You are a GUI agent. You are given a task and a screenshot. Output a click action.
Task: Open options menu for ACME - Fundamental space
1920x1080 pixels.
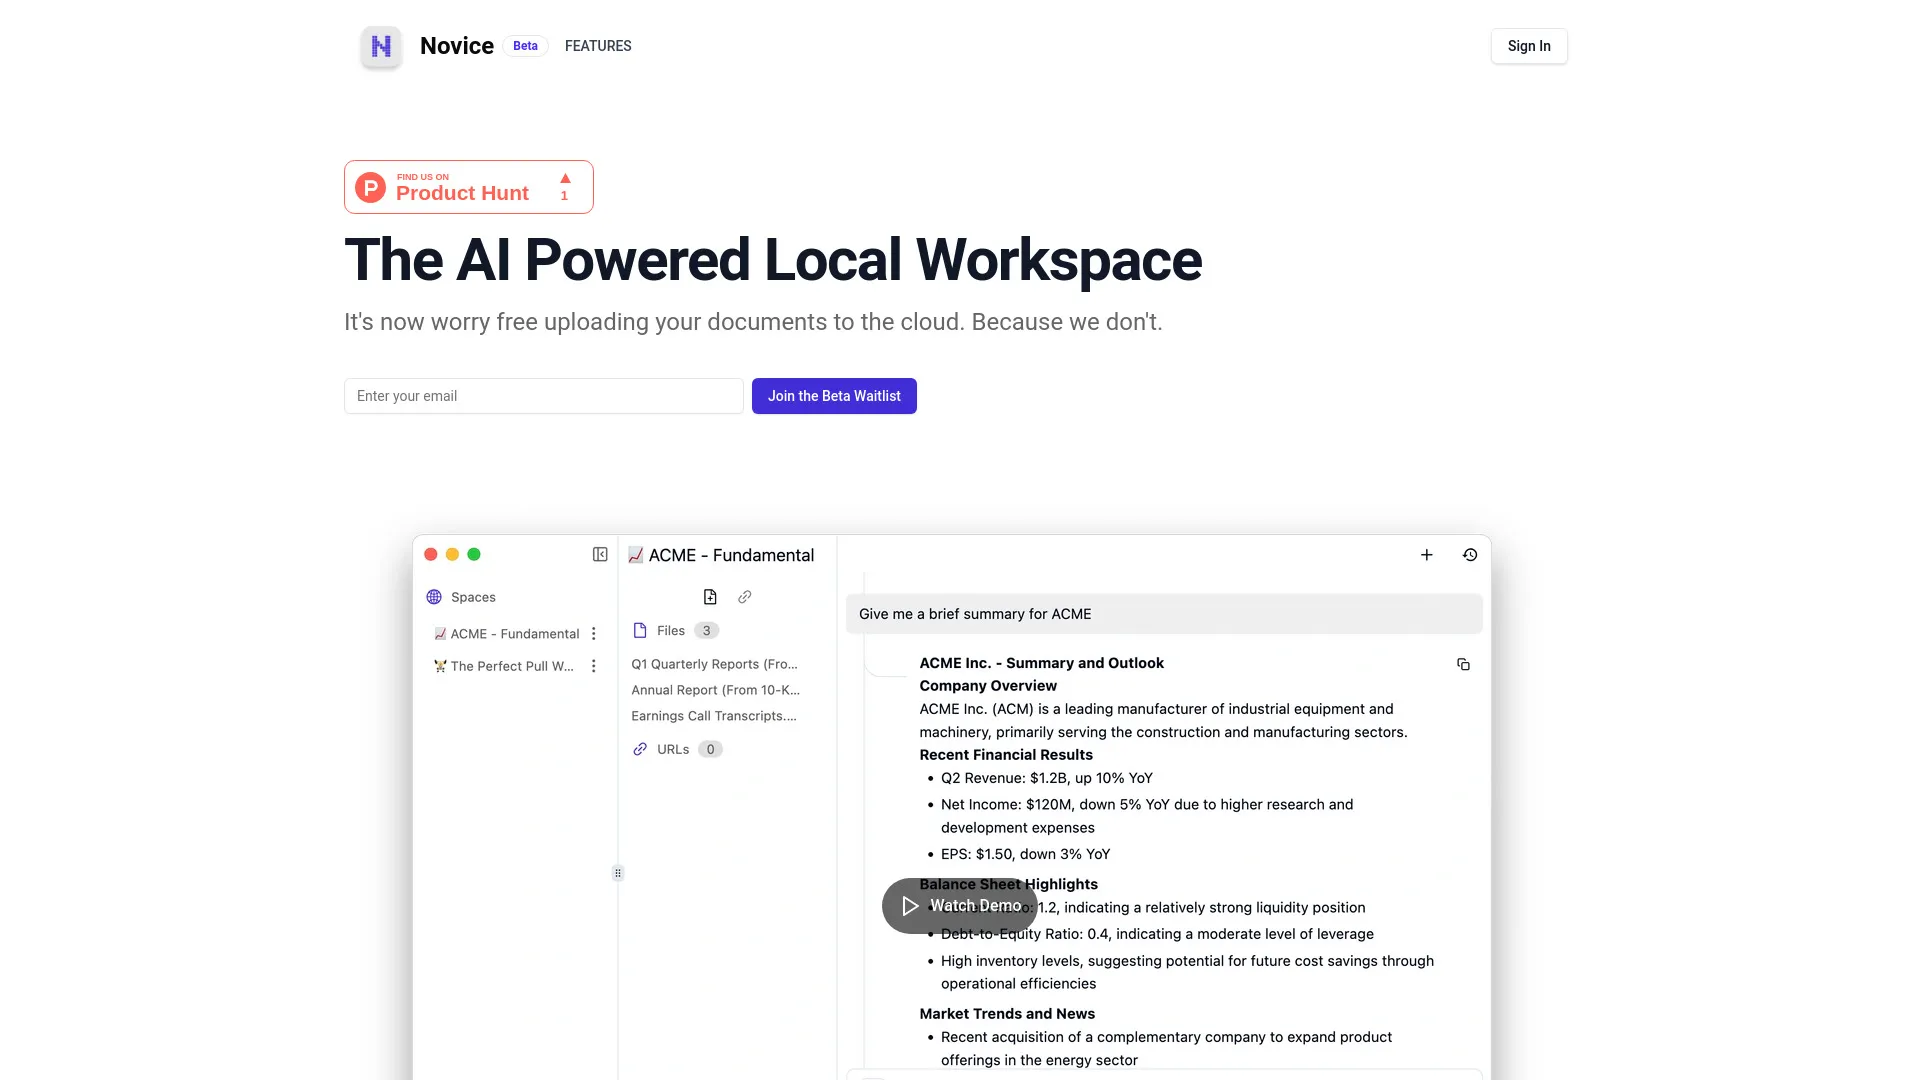point(594,633)
